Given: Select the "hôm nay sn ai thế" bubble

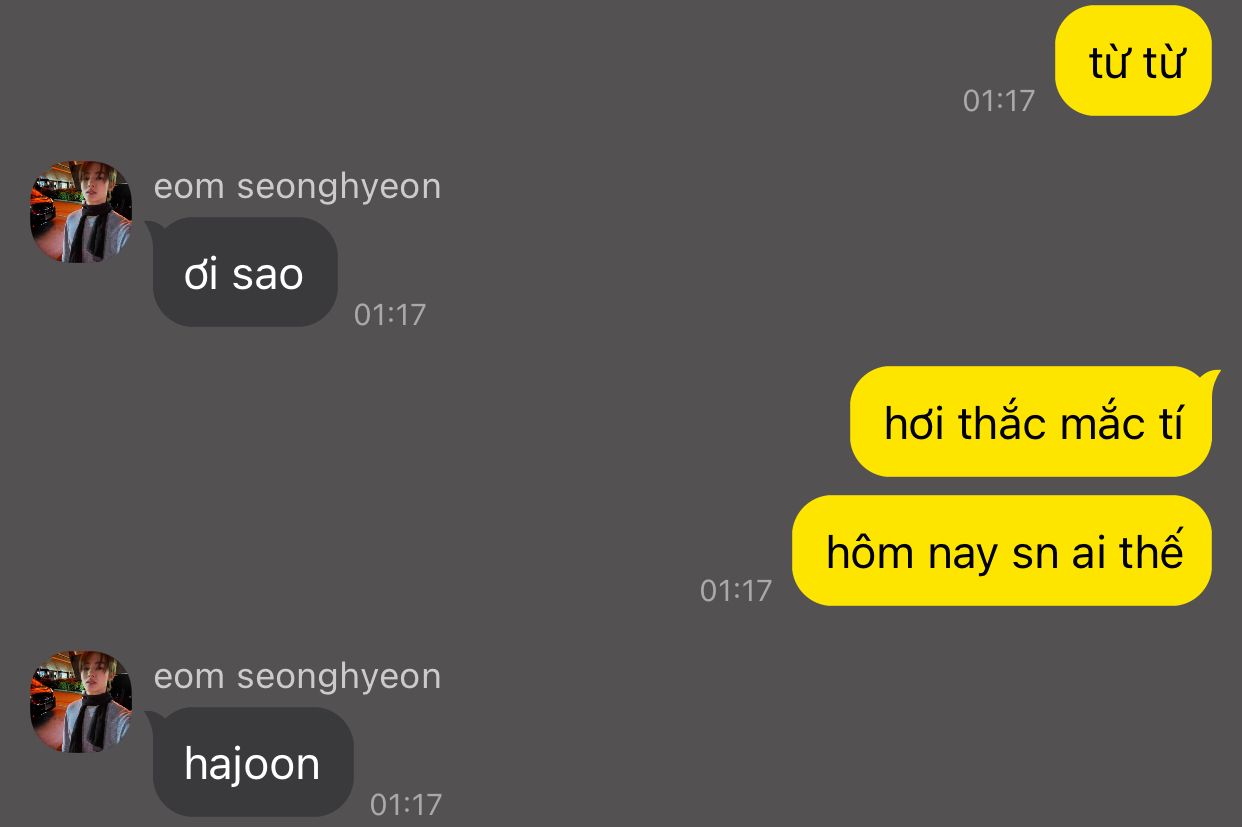Looking at the screenshot, I should click(x=1002, y=551).
